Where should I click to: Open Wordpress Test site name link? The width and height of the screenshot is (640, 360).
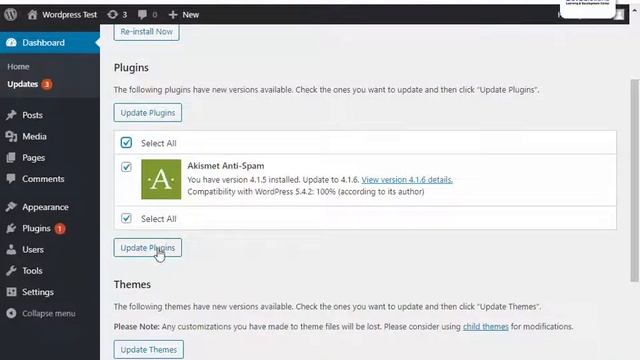tap(69, 15)
